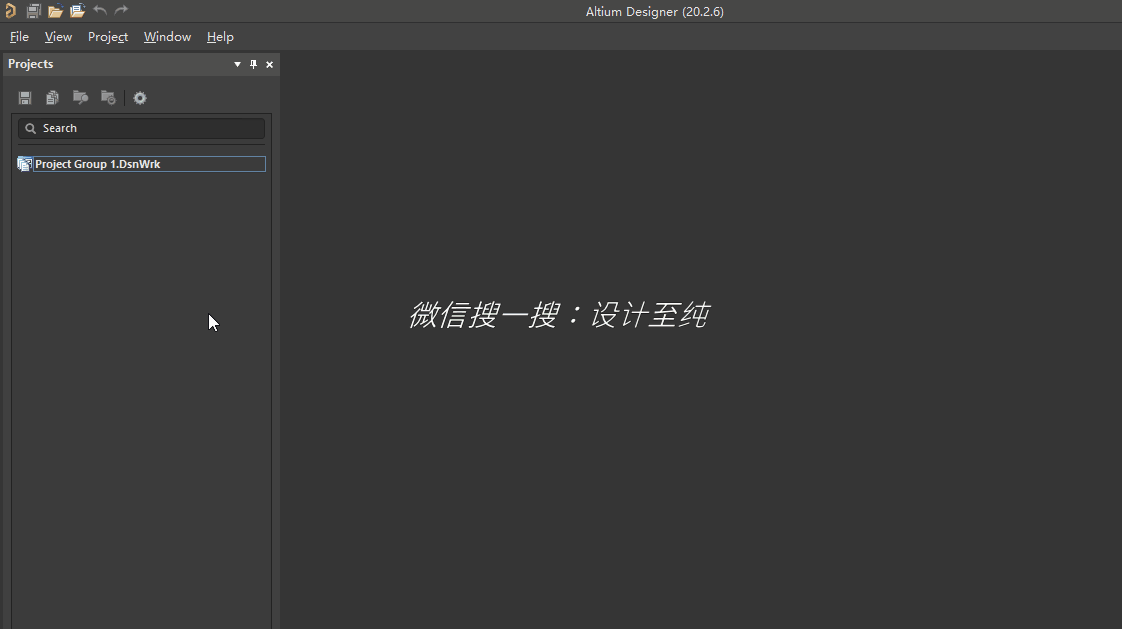This screenshot has width=1122, height=629.
Task: Open Projects panel settings gear
Action: [x=140, y=98]
